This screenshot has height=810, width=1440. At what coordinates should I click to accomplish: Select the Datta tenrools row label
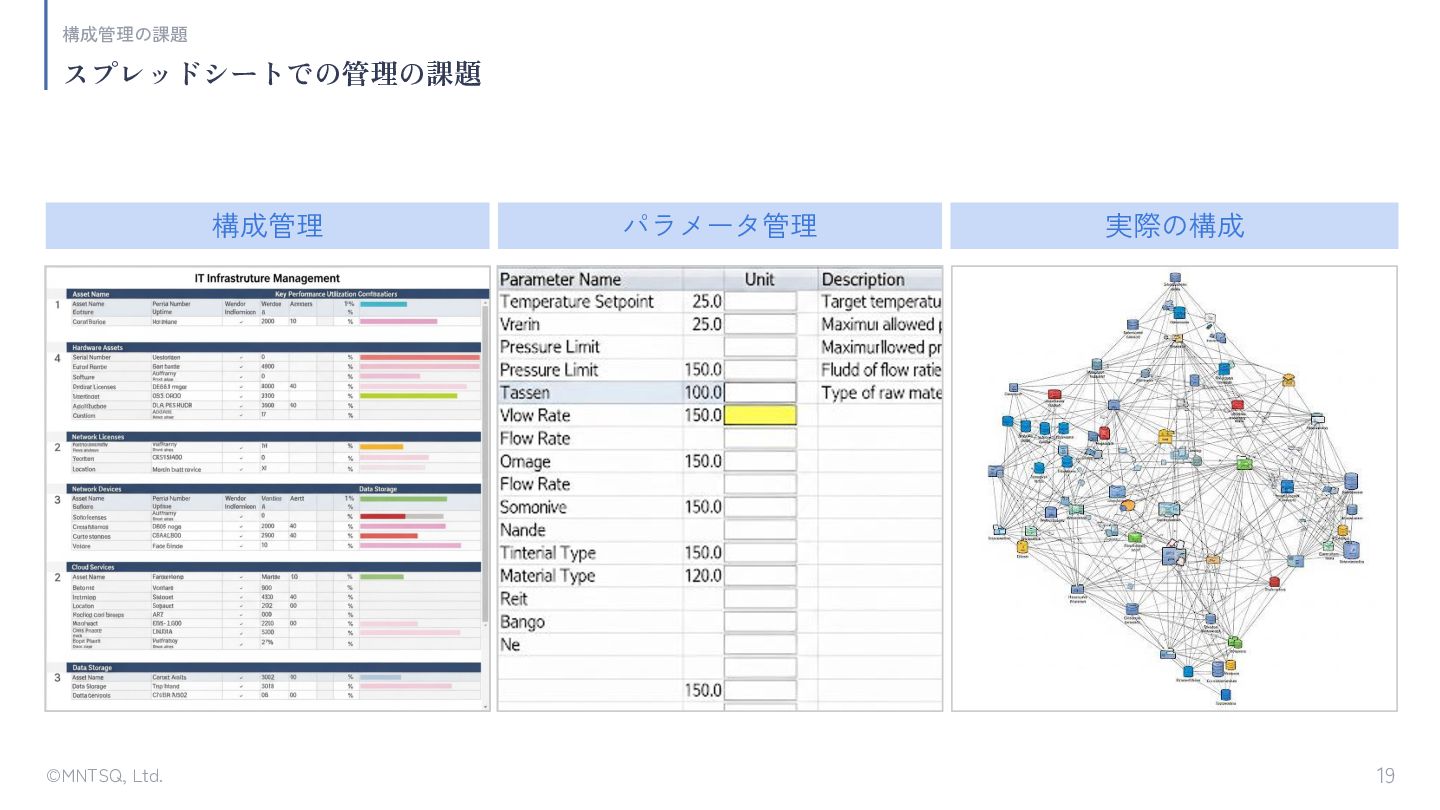92,695
